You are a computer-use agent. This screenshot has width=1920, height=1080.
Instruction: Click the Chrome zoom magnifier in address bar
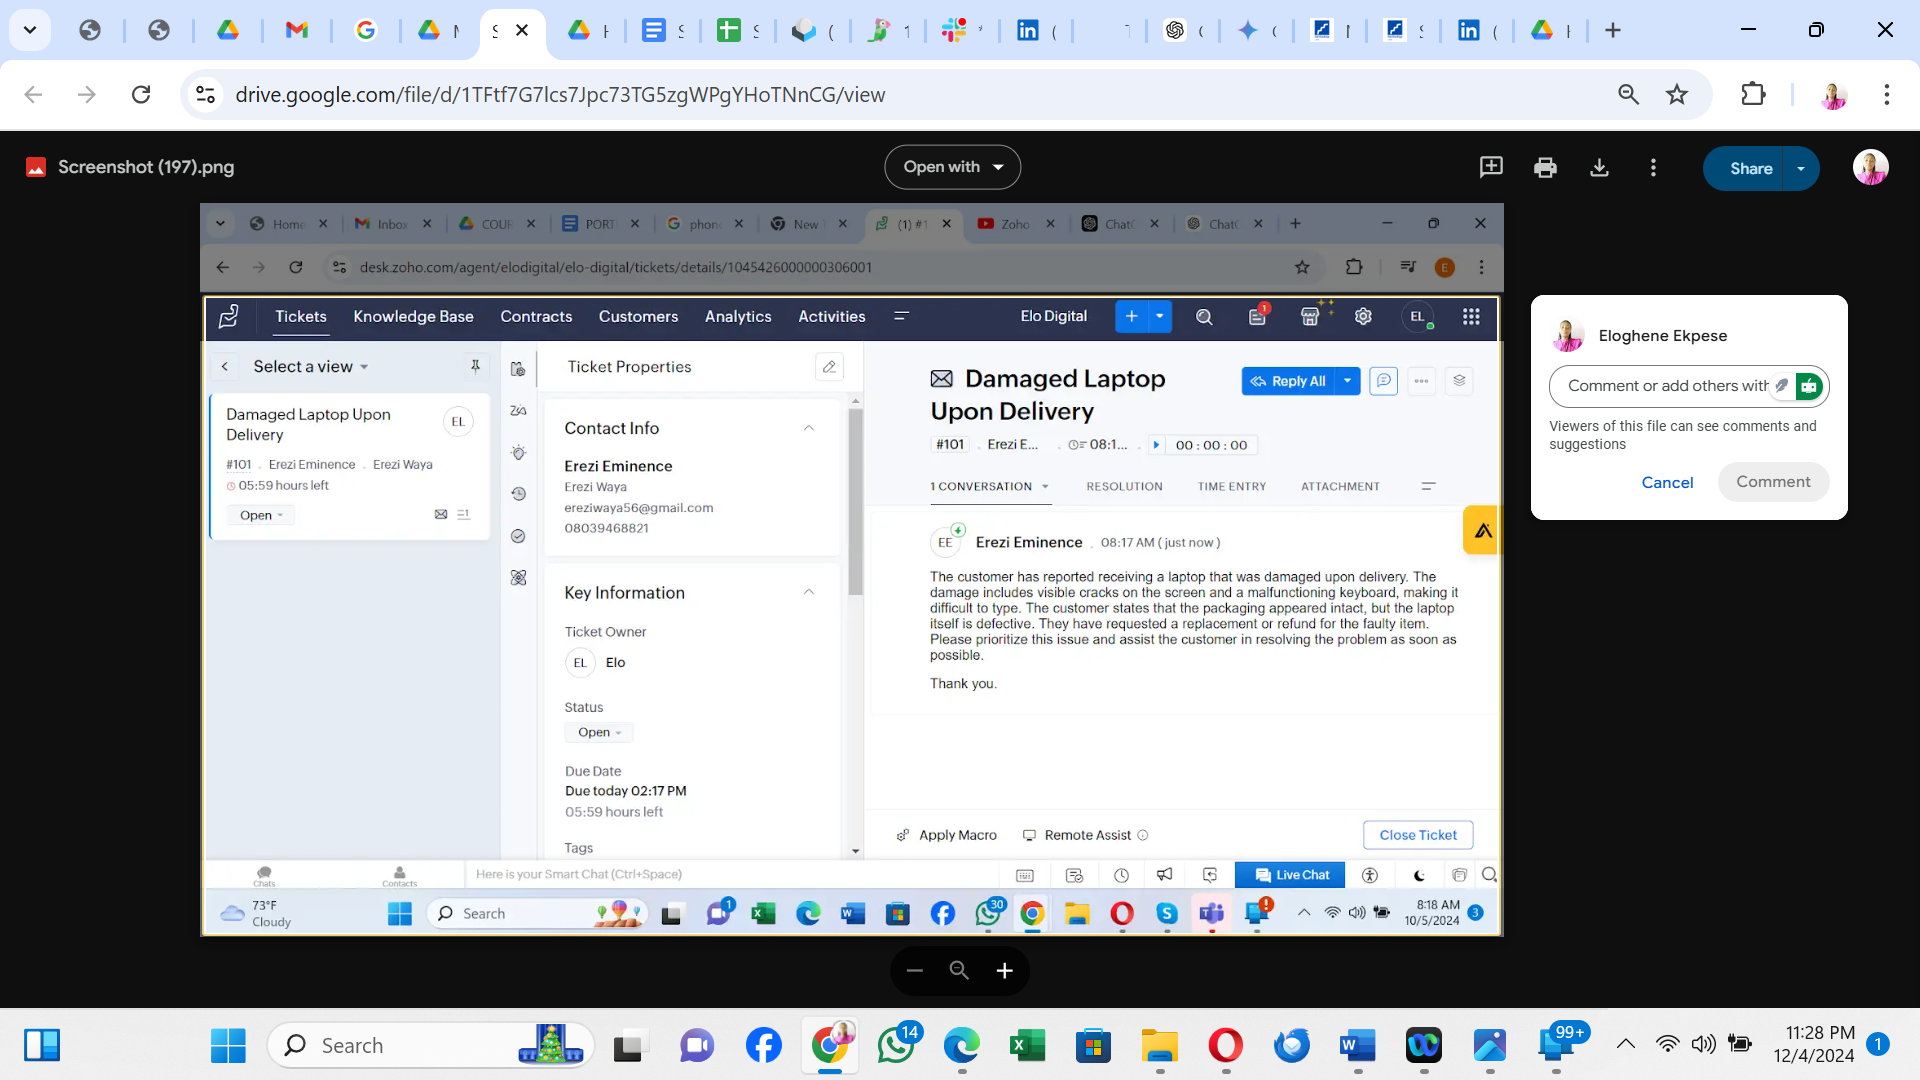click(x=1629, y=94)
